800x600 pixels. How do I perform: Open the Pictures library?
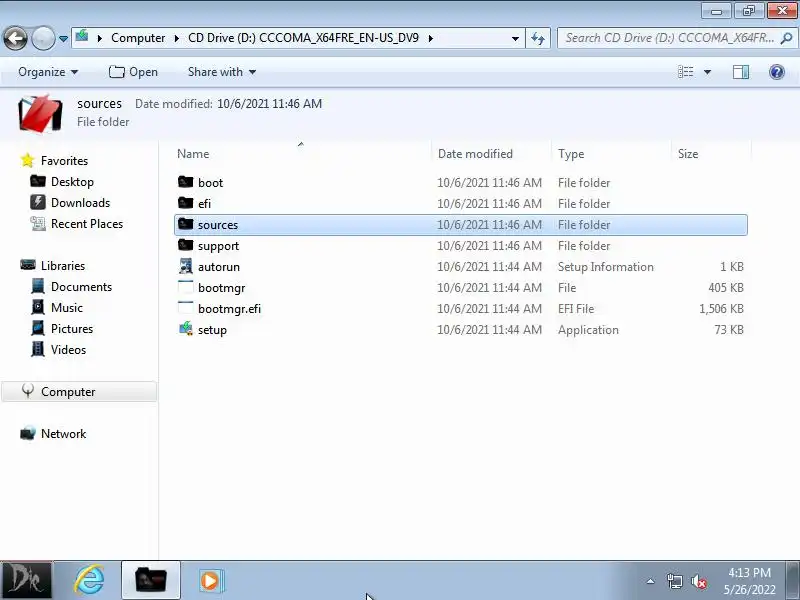(71, 329)
